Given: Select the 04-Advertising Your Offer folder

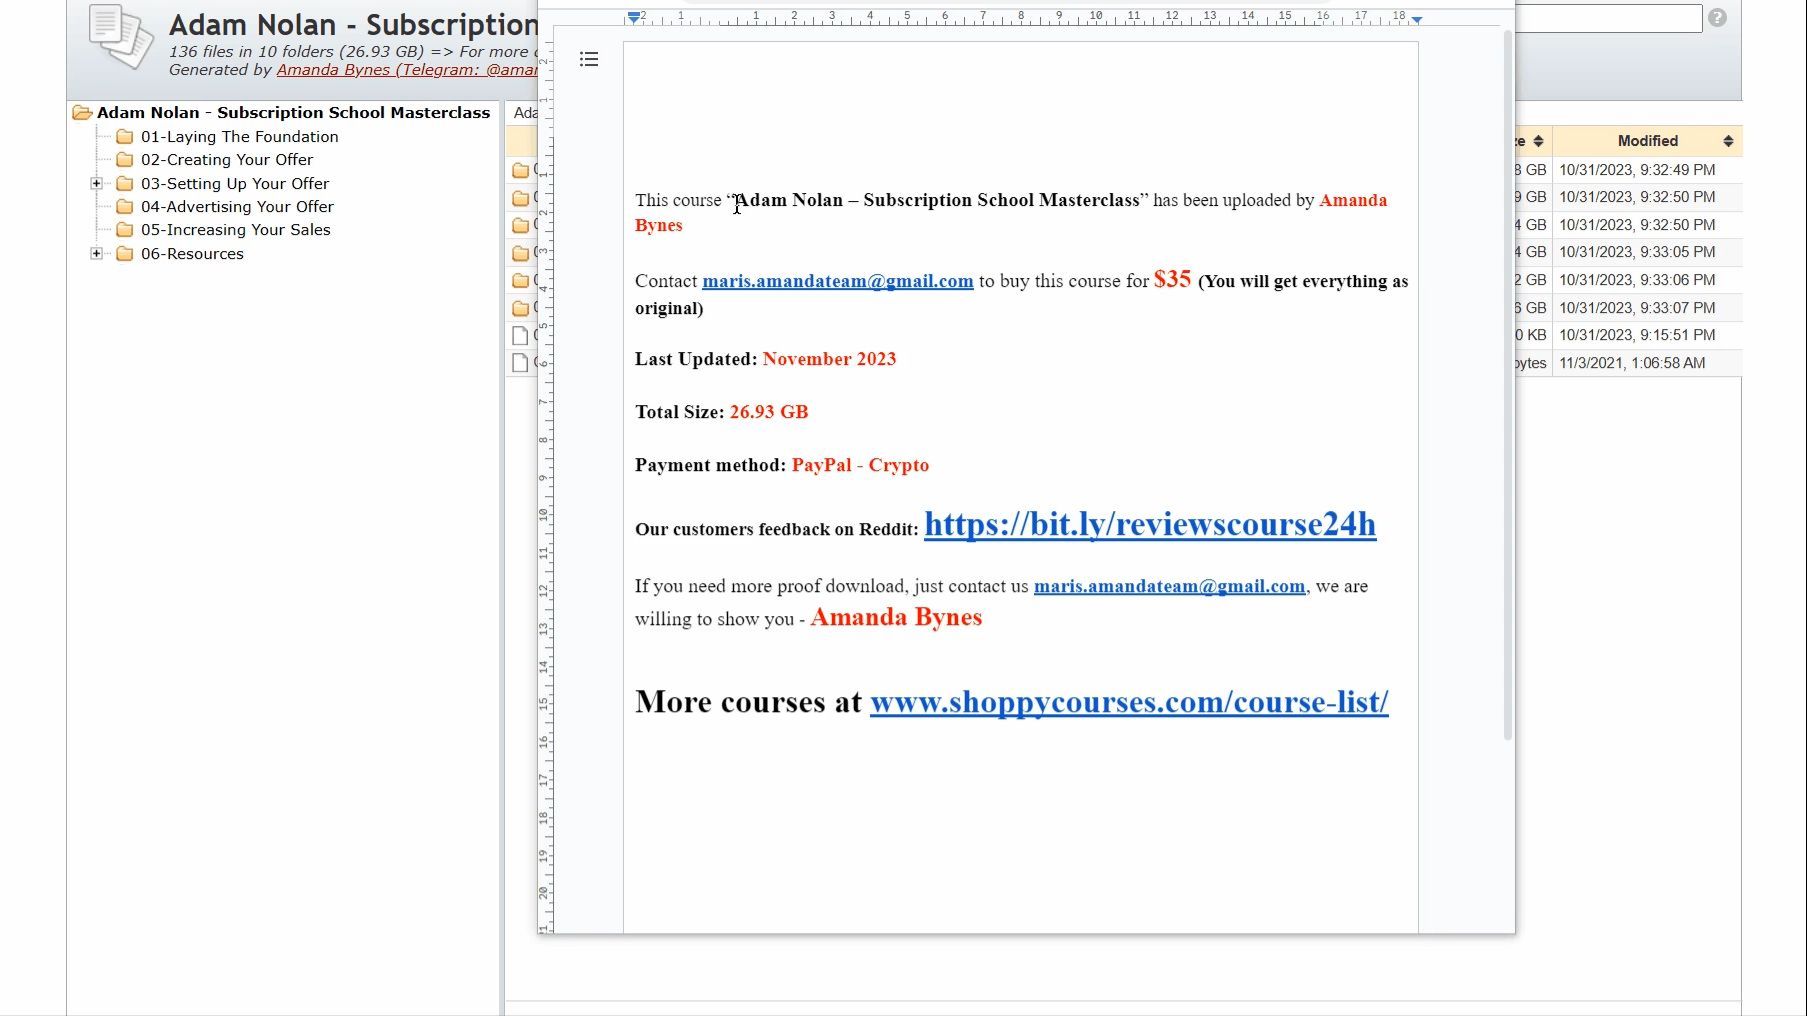Looking at the screenshot, I should (x=237, y=207).
